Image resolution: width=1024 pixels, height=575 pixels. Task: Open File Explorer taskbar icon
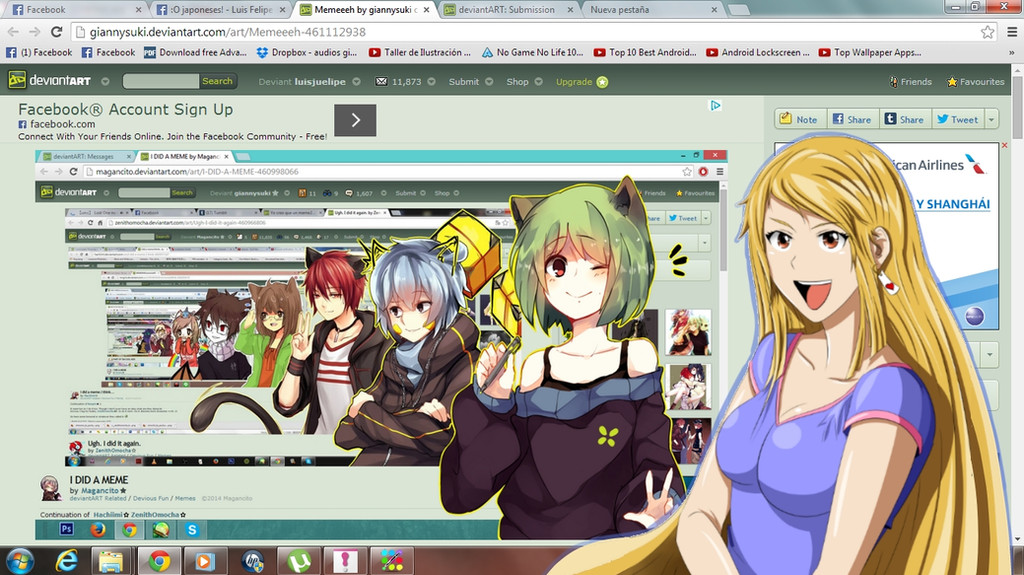(111, 561)
